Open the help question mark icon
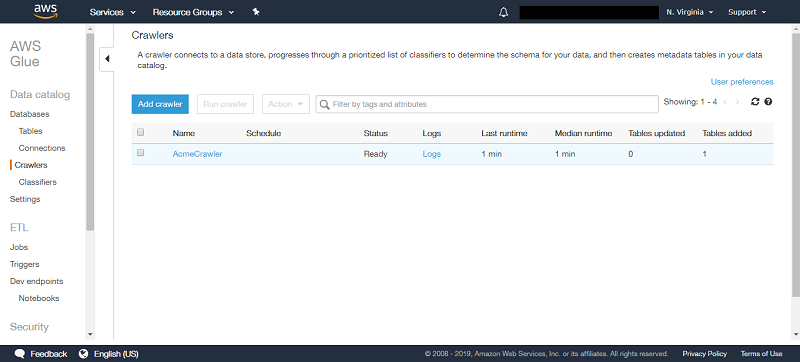Viewport: 800px width, 362px height. click(x=768, y=102)
